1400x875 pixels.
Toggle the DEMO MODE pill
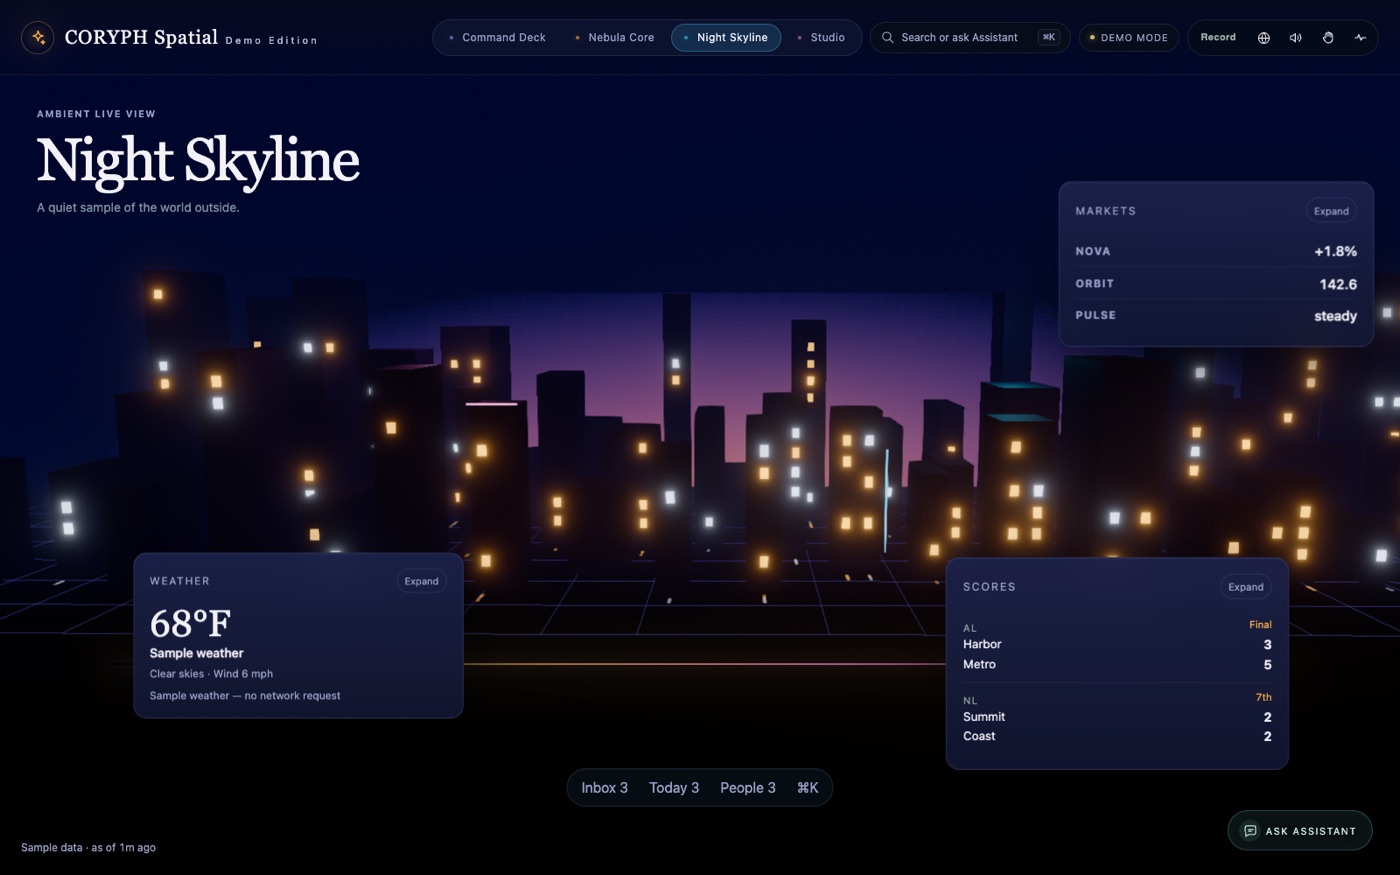coord(1129,38)
